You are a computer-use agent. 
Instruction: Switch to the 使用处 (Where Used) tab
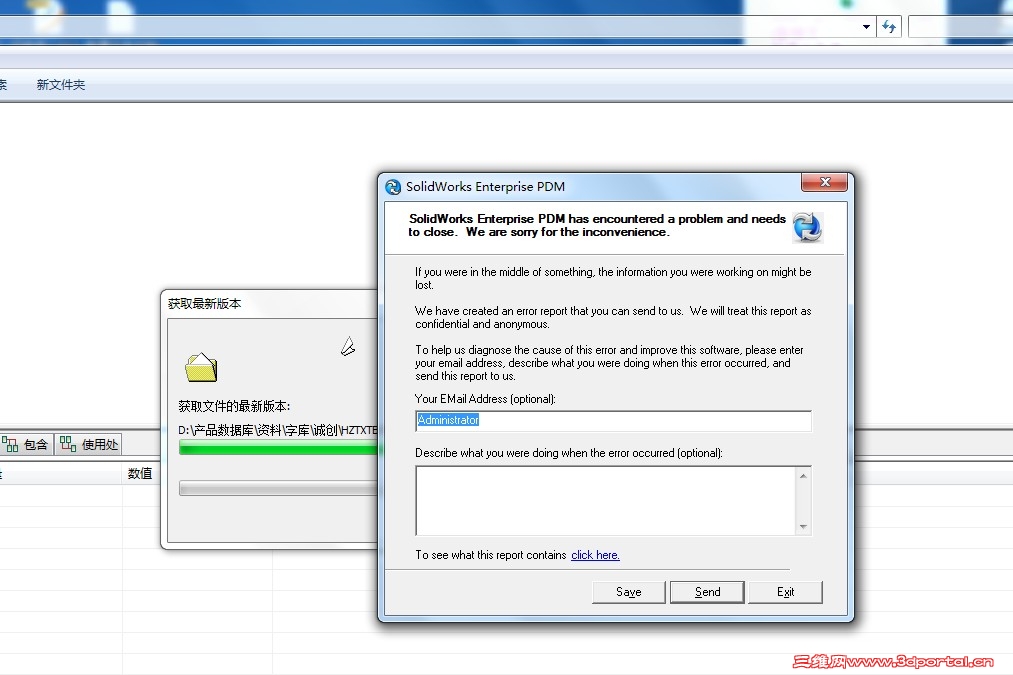pyautogui.click(x=89, y=444)
